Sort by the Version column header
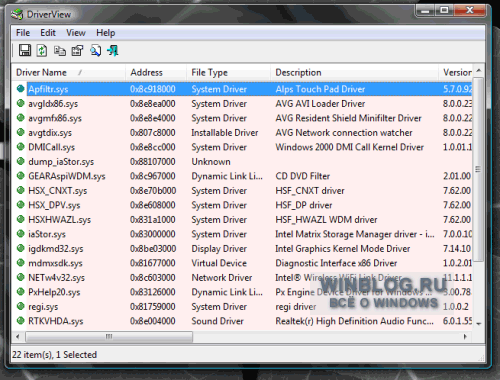 456,72
